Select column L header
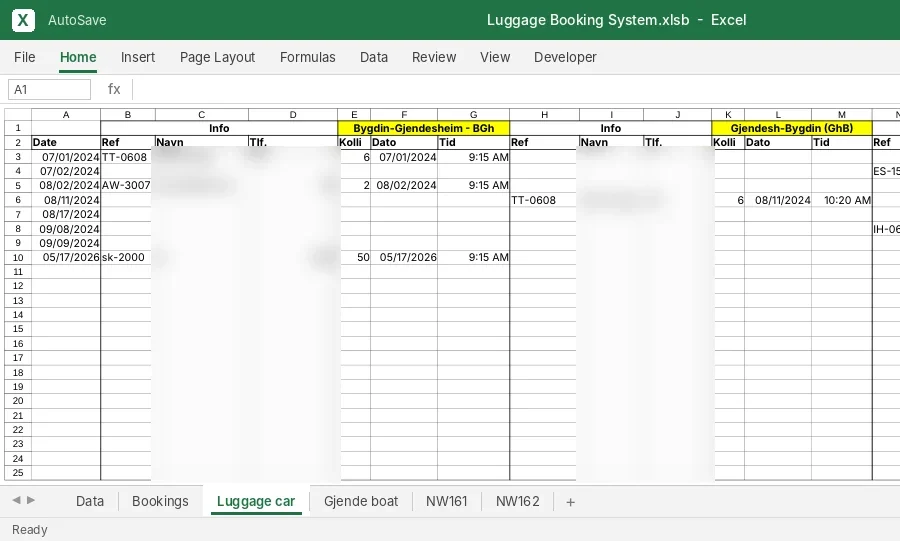The width and height of the screenshot is (900, 541). pos(778,115)
